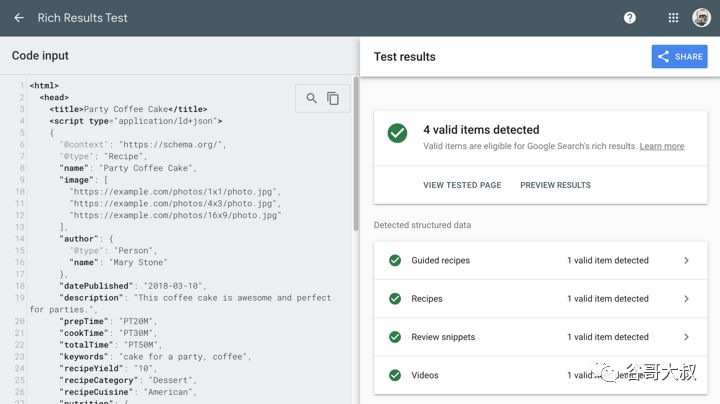Click the code panel vertical scrollbar
This screenshot has width=720, height=404.
point(355,150)
